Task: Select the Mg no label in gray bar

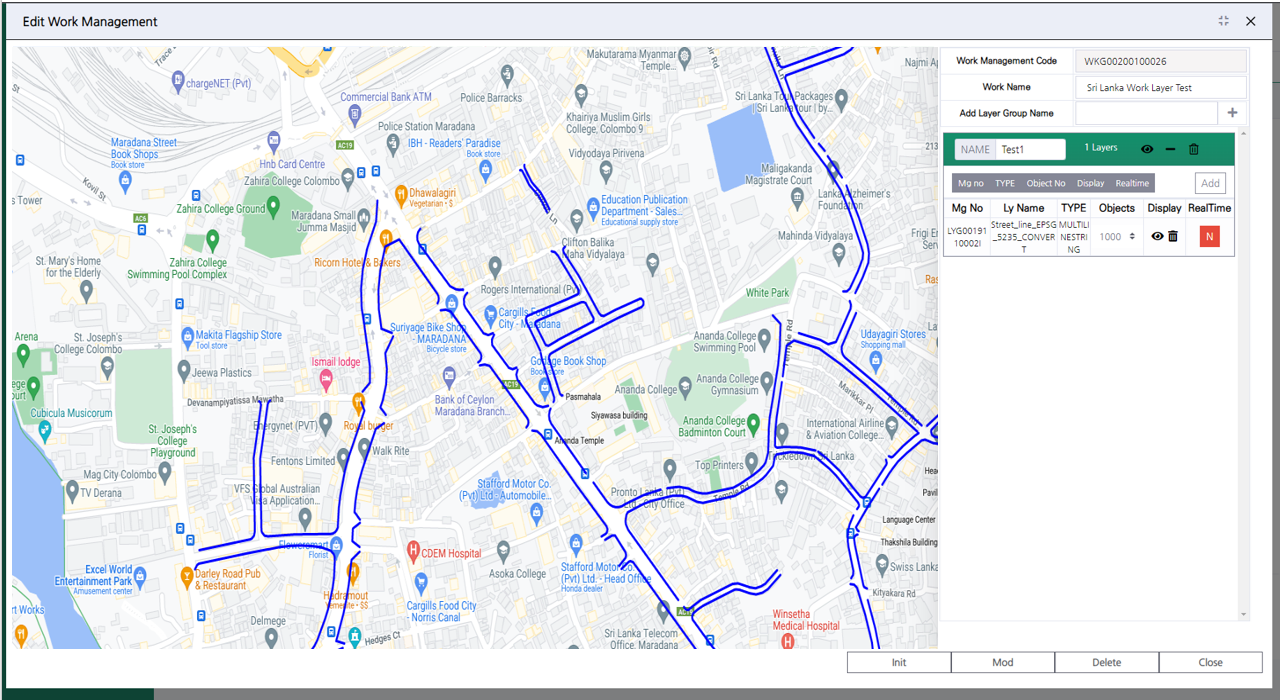Action: (x=971, y=183)
